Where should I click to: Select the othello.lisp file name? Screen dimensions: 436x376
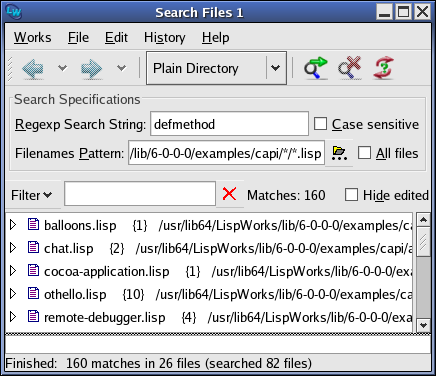point(75,295)
